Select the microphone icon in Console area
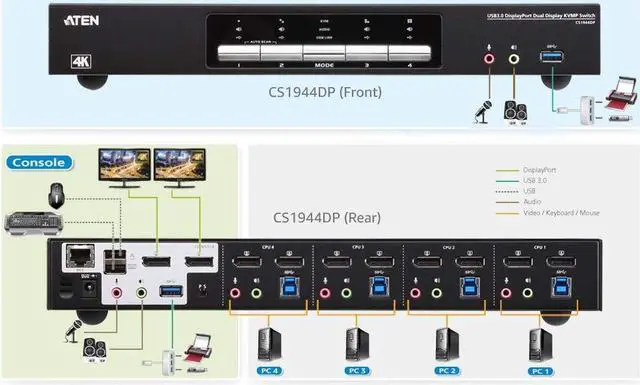Viewport: 640px width, 385px height. click(x=73, y=331)
